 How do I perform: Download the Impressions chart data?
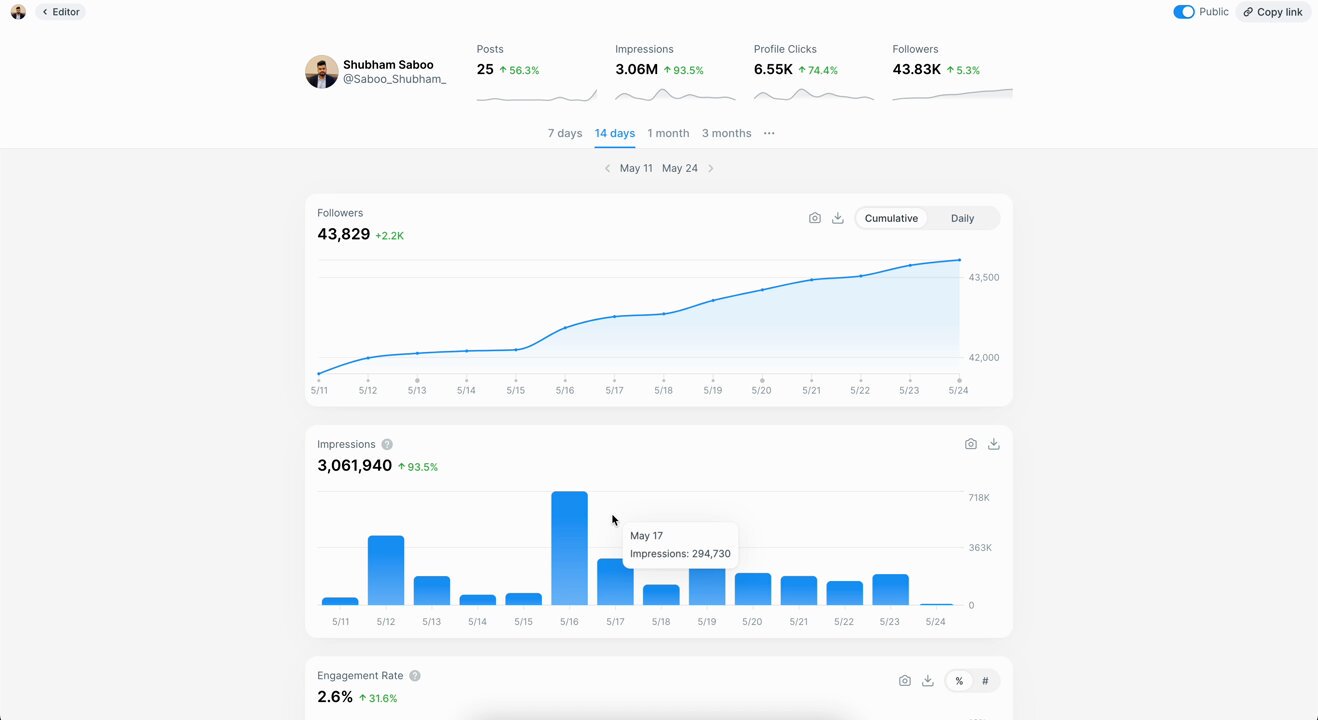click(x=994, y=444)
